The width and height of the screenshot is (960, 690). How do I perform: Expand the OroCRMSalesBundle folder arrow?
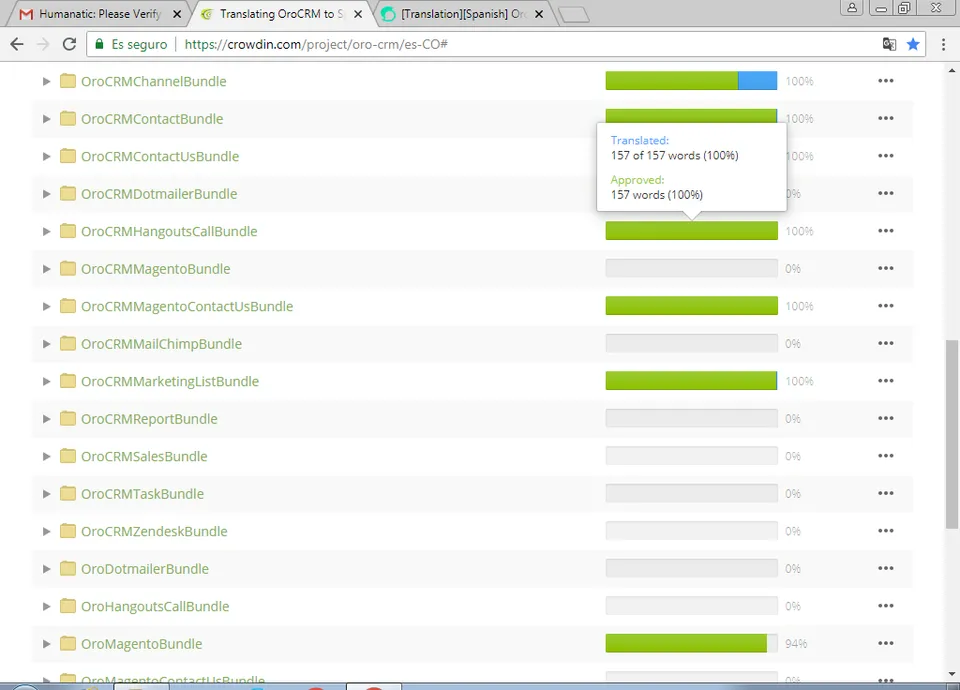46,456
